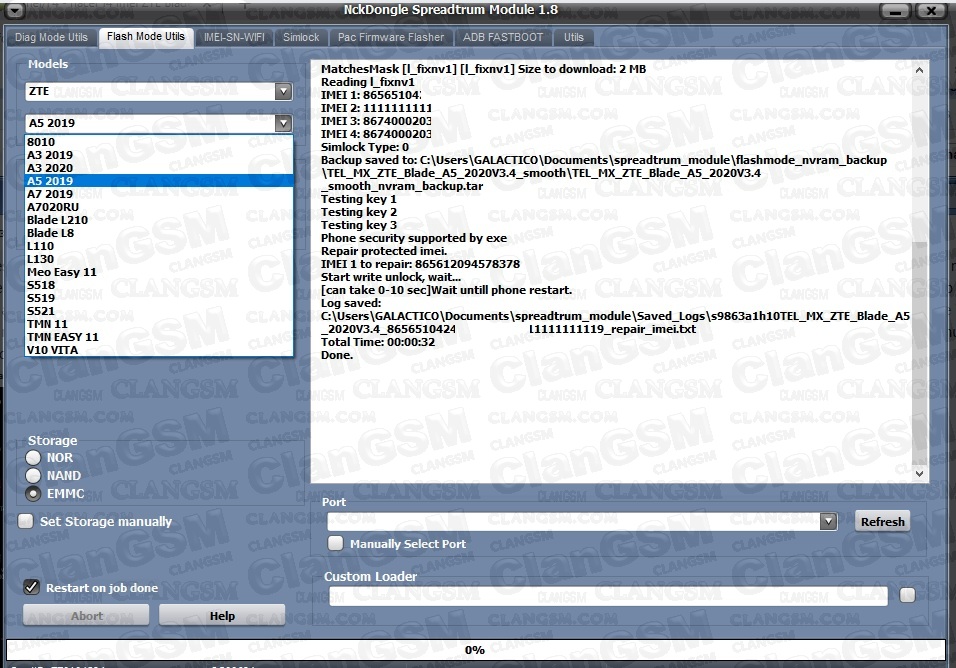Switch to Flash Mode Utils tab
The image size is (956, 668).
[146, 37]
